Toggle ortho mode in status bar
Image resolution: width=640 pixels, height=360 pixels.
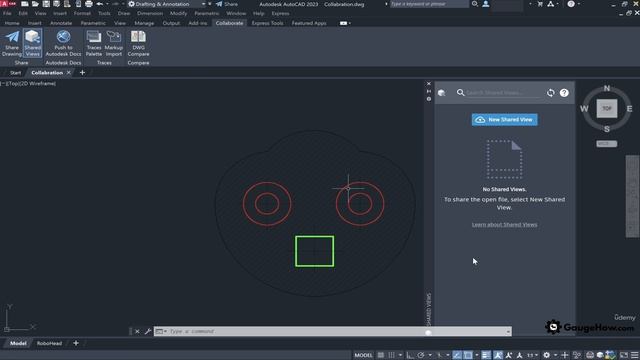410,355
